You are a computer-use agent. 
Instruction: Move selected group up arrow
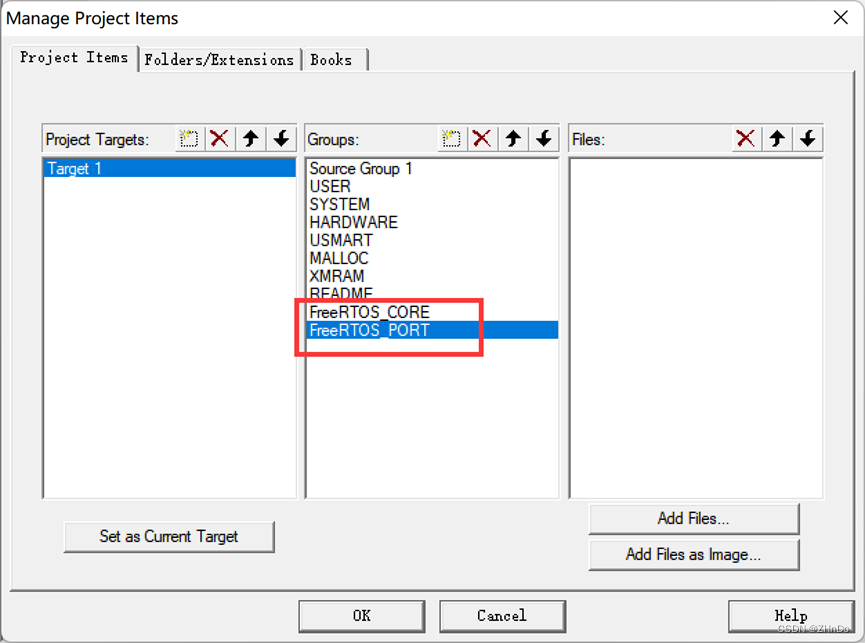click(513, 138)
